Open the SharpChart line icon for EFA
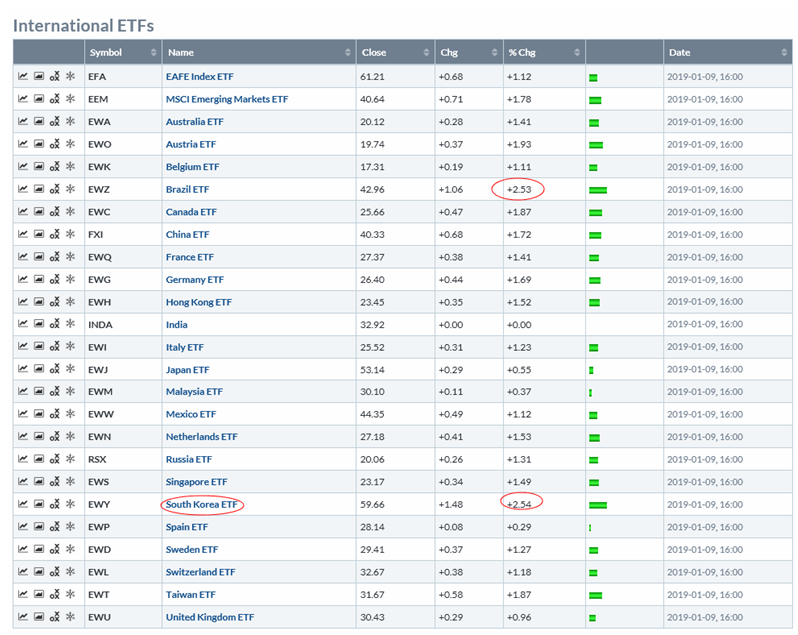This screenshot has width=798, height=635. pyautogui.click(x=22, y=76)
